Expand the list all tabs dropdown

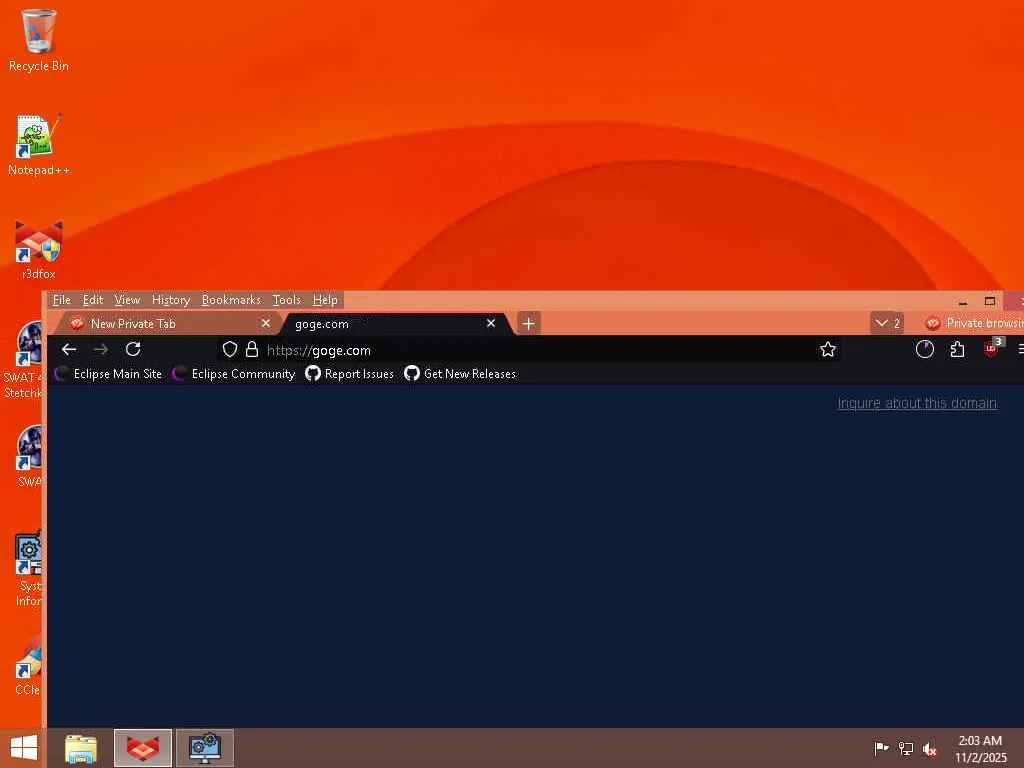point(887,323)
